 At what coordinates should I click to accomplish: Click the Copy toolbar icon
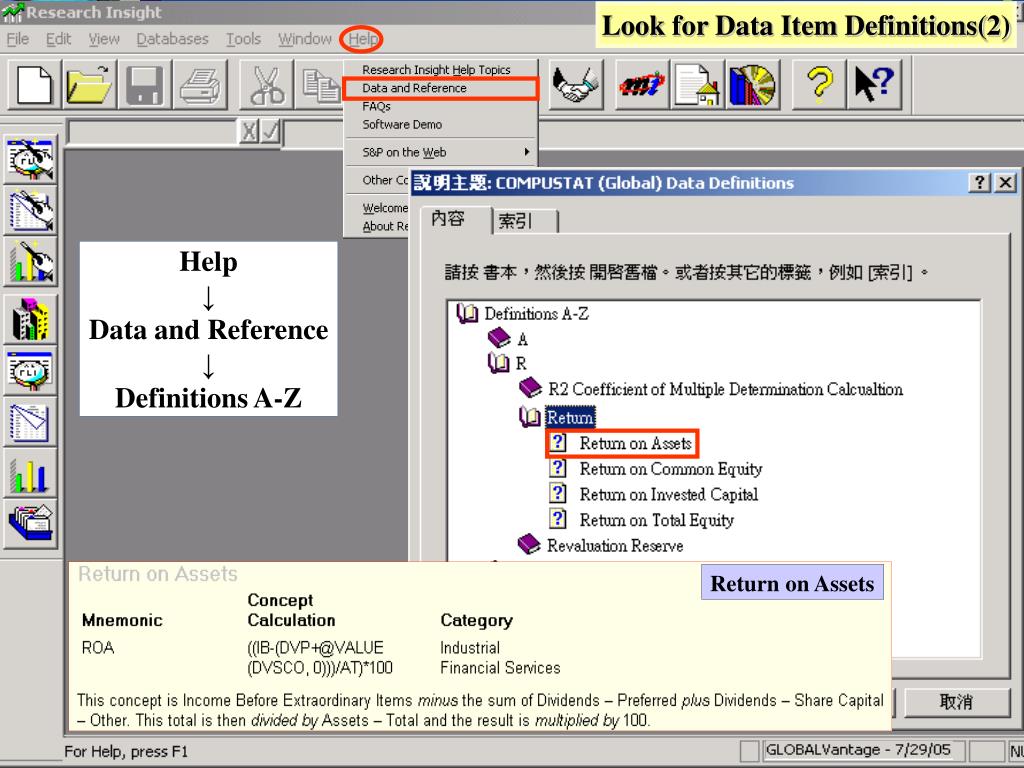(x=319, y=85)
